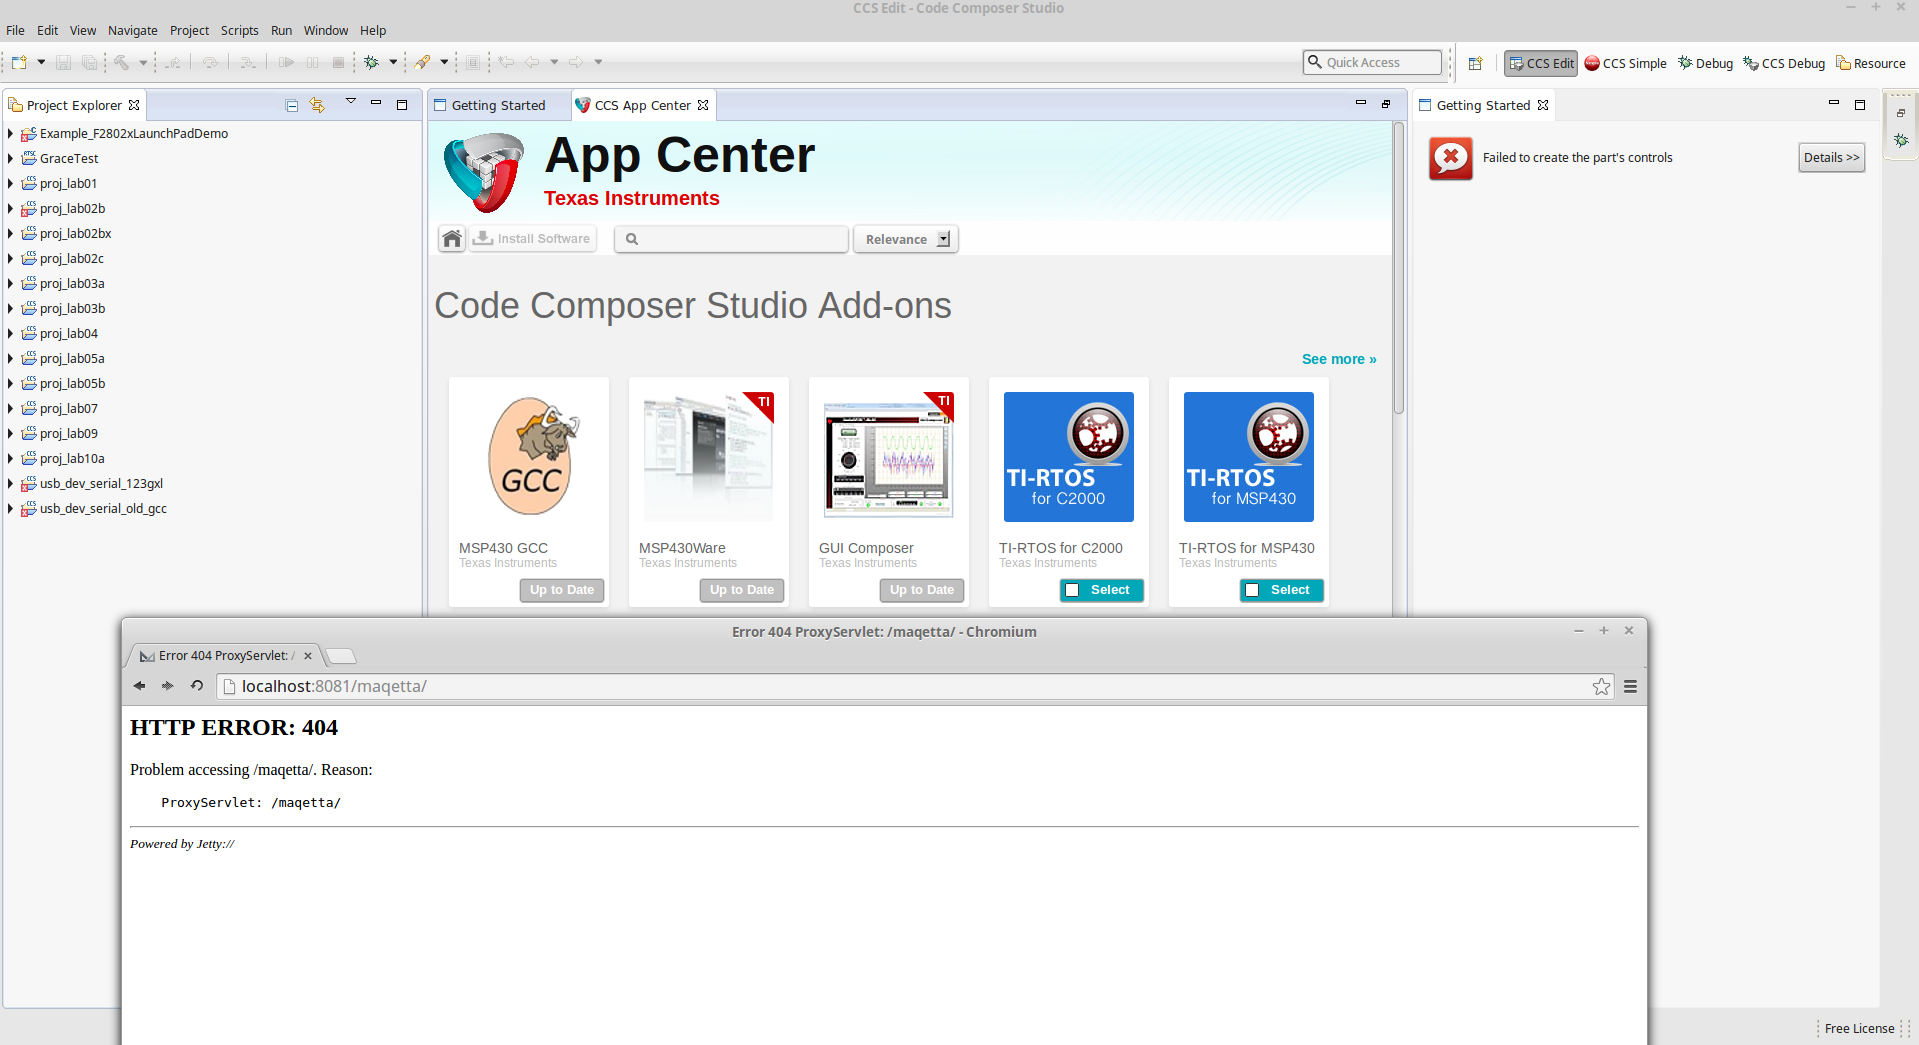Open the Project Explorer View Menu arrow
This screenshot has width=1919, height=1045.
pos(351,102)
